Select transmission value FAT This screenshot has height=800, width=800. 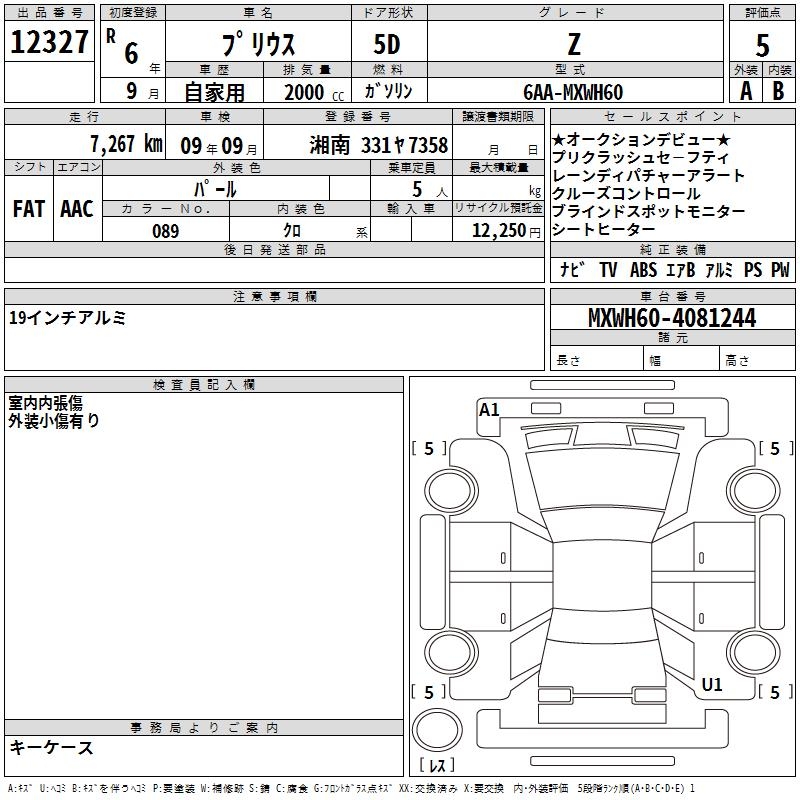[x=29, y=209]
